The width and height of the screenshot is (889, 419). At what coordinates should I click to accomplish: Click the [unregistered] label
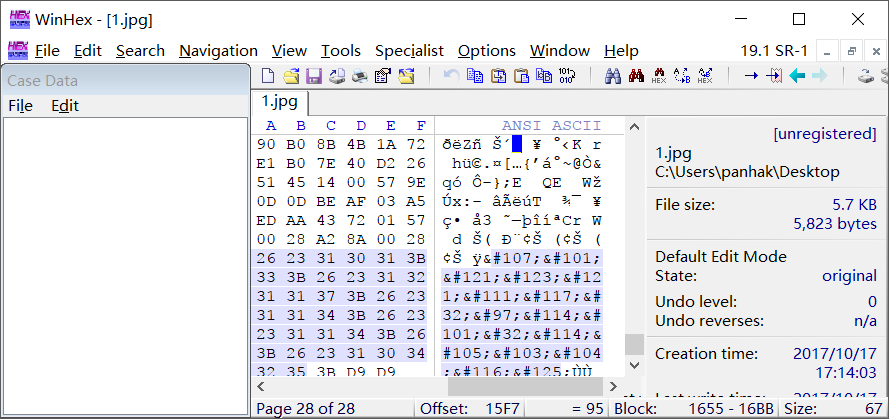tap(825, 134)
